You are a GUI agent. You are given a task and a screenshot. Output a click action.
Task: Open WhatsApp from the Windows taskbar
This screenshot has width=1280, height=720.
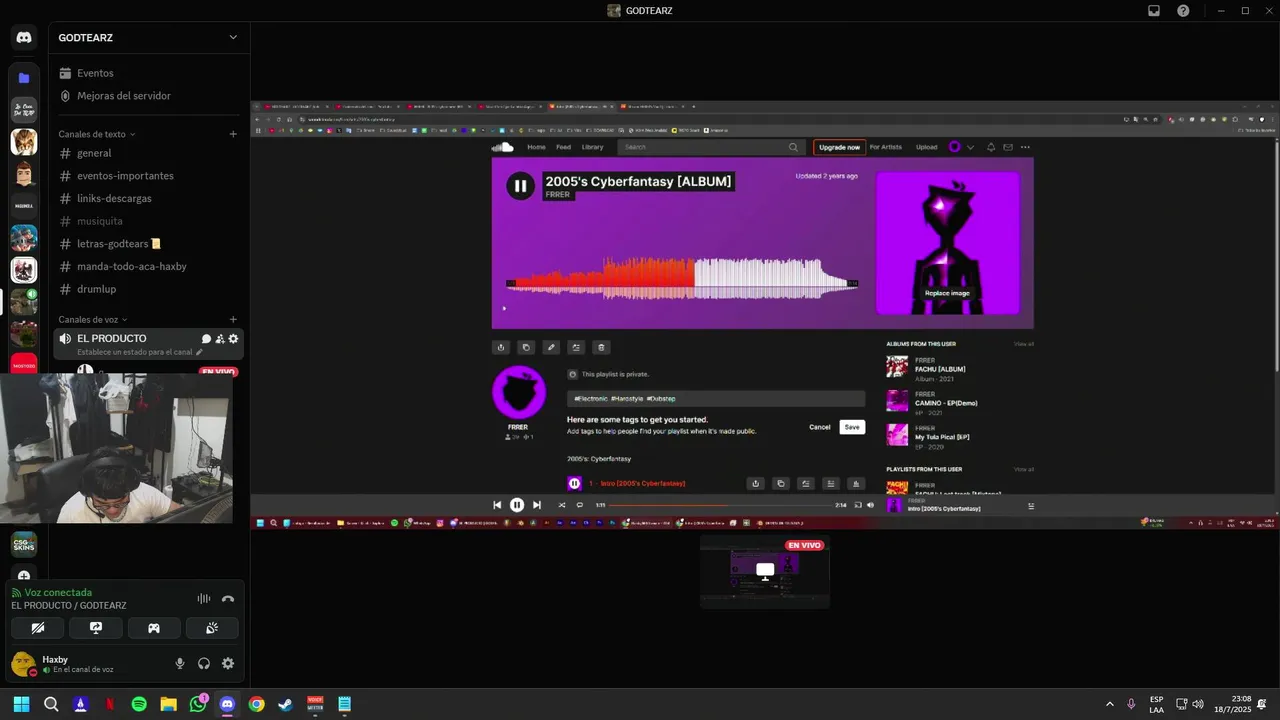[x=198, y=704]
